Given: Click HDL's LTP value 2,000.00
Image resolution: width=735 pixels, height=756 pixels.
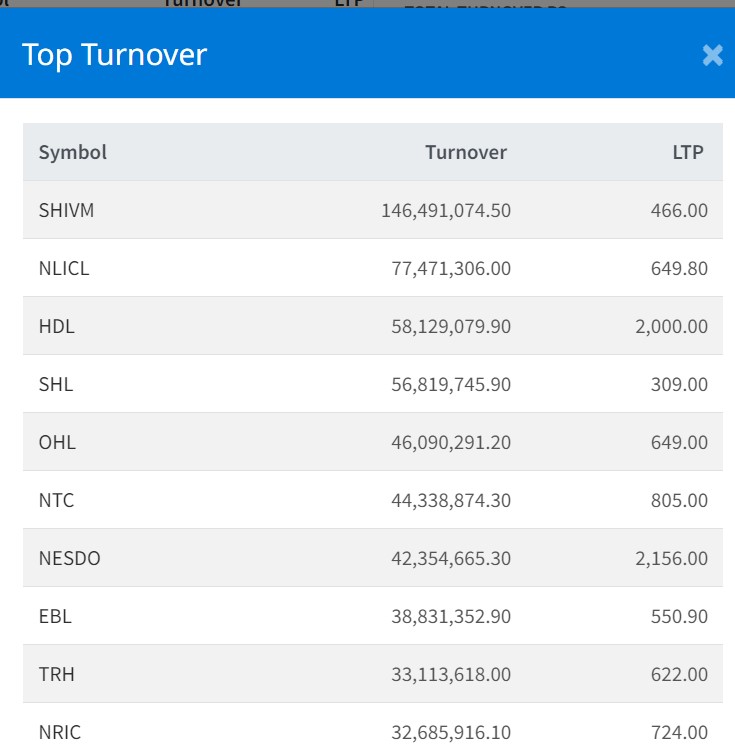Looking at the screenshot, I should point(671,326).
